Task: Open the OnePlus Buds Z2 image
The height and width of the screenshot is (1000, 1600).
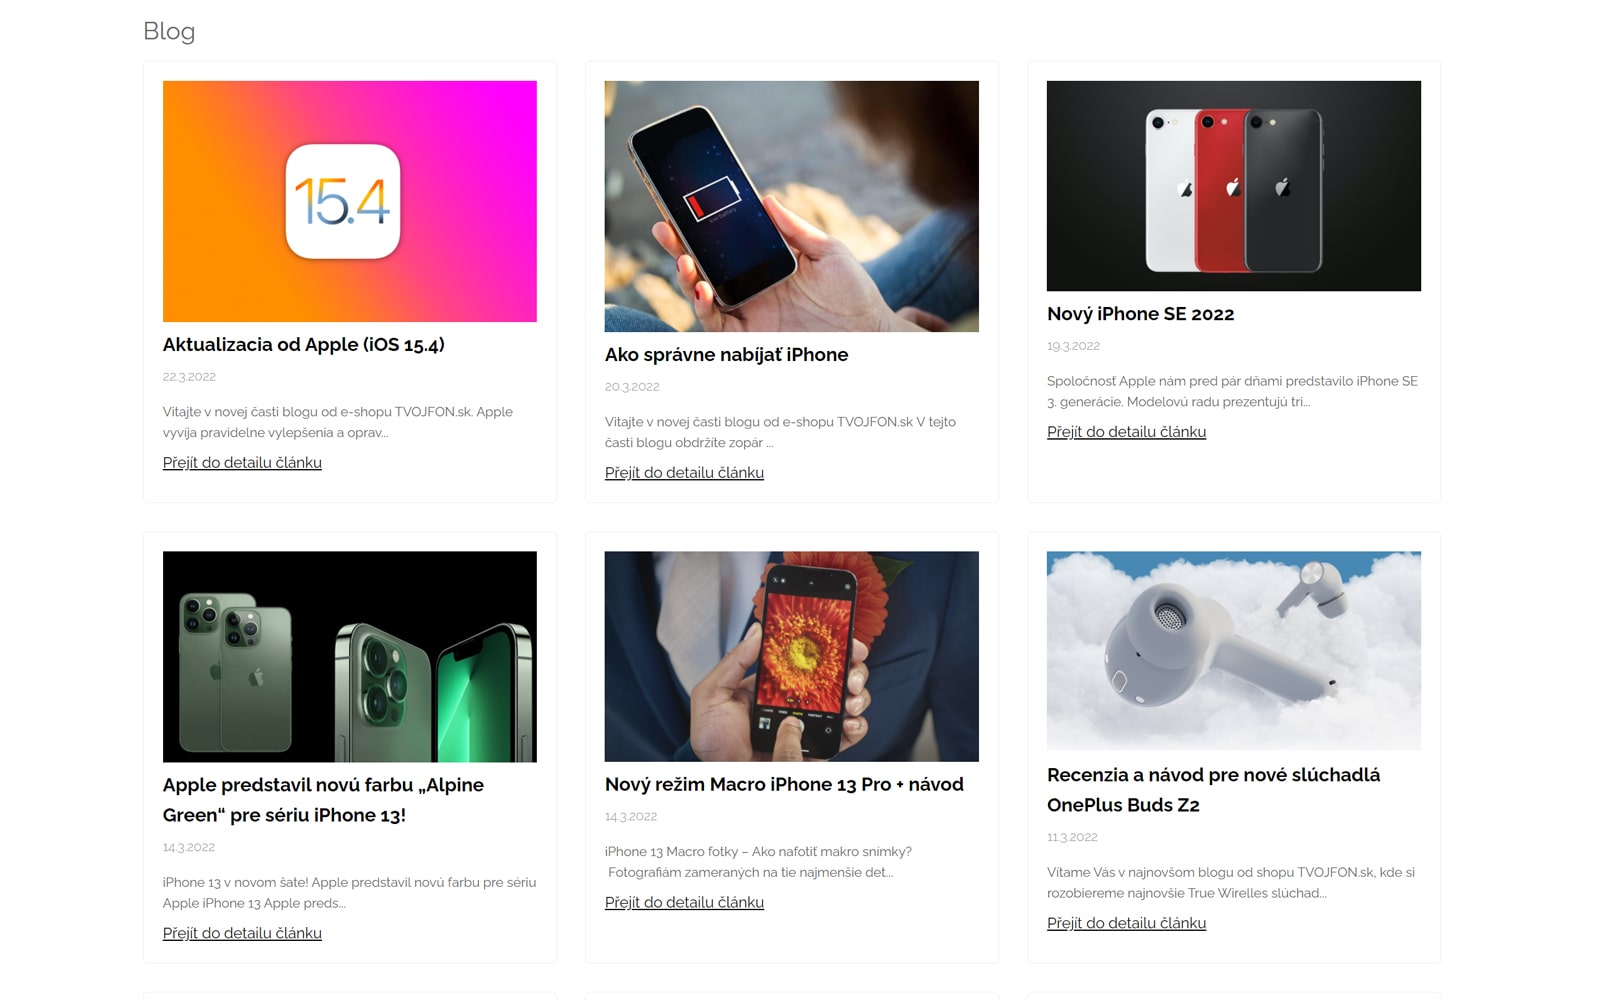Action: pyautogui.click(x=1234, y=651)
